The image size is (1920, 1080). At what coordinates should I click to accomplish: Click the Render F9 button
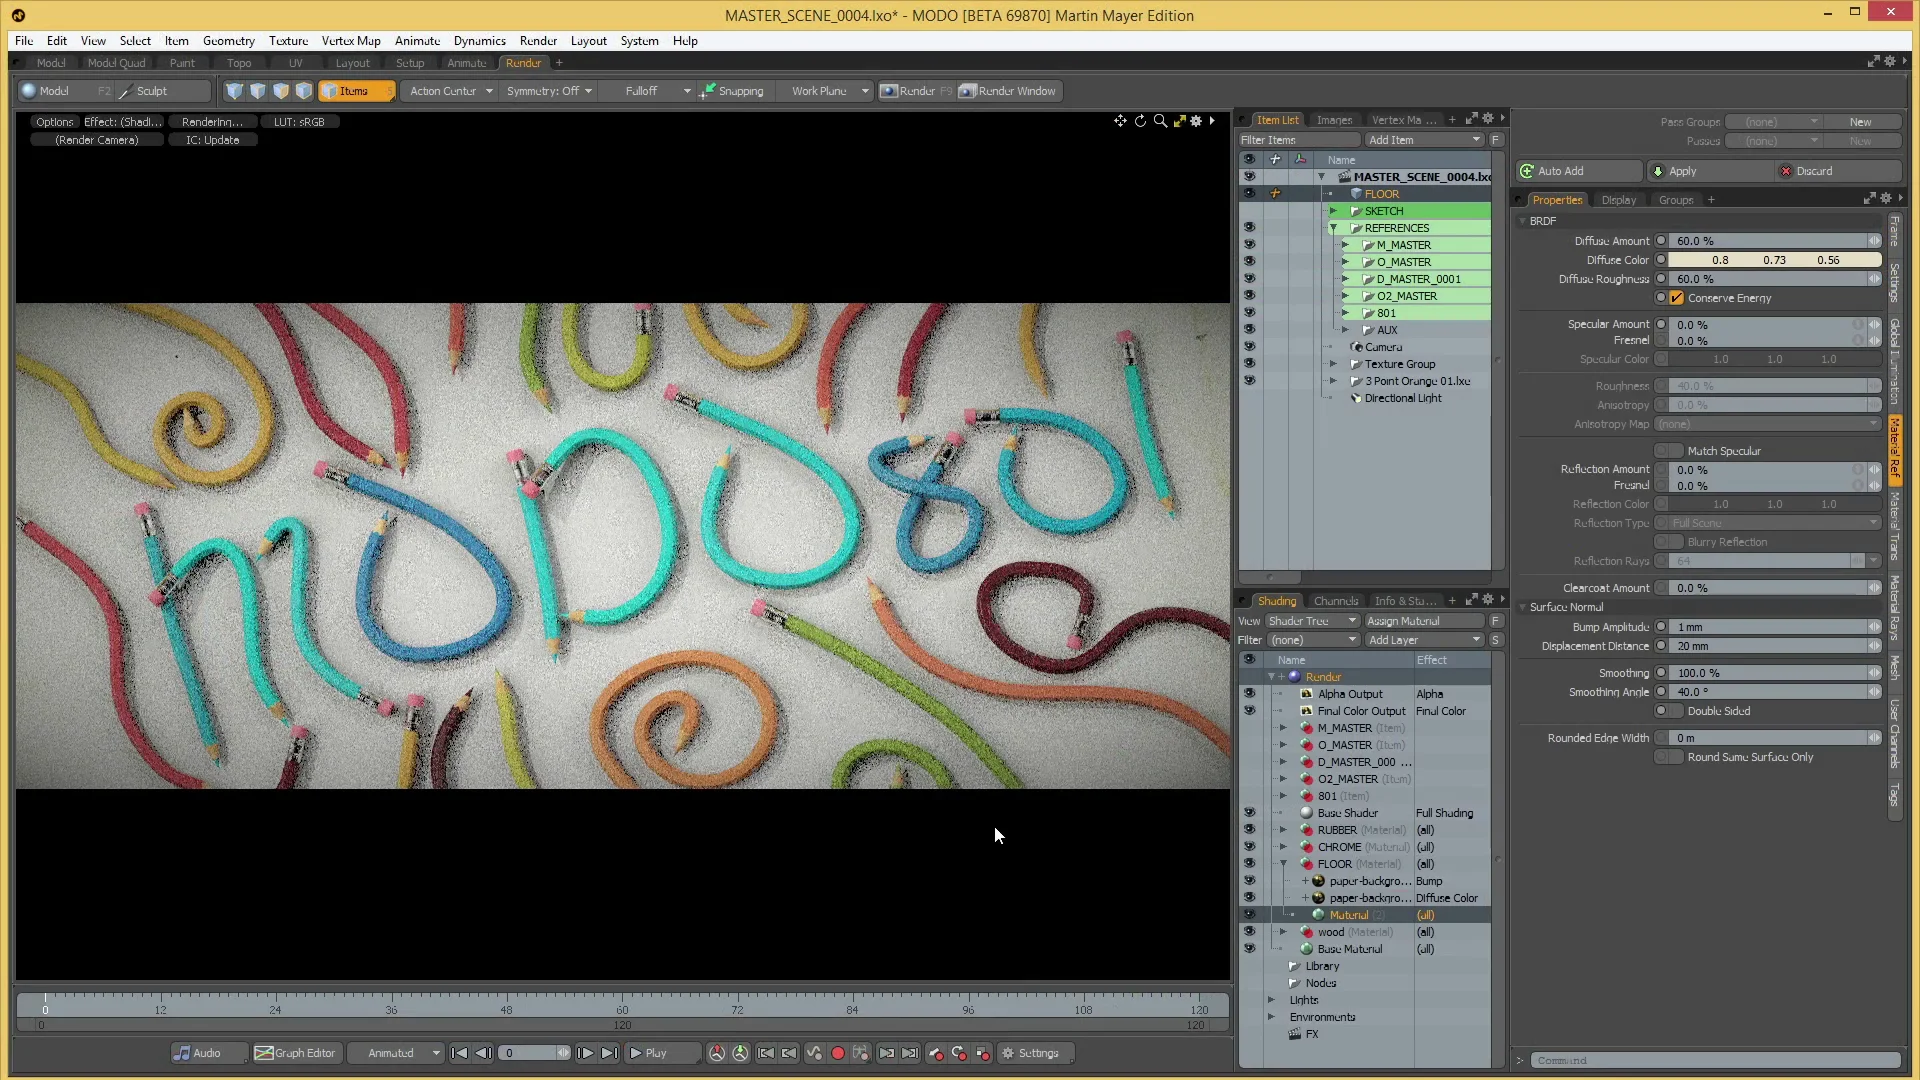coord(916,91)
